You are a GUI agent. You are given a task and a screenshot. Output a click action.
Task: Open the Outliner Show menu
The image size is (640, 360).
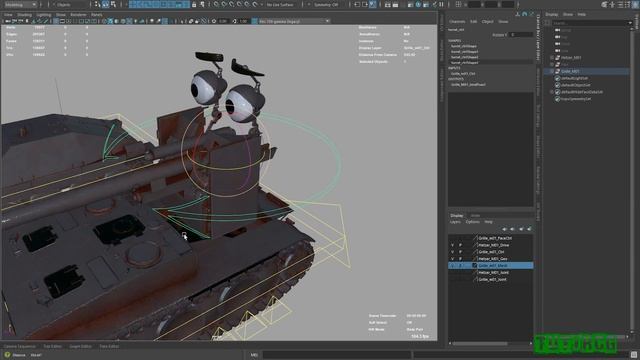tap(567, 14)
